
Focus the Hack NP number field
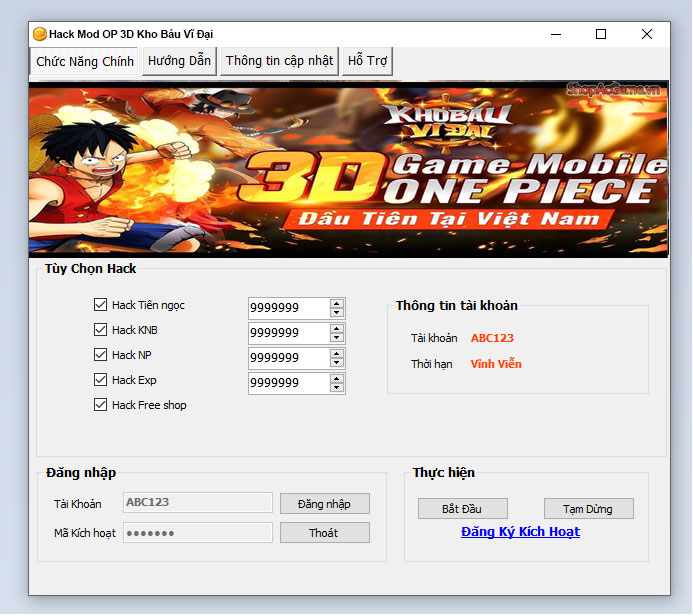[x=289, y=358]
